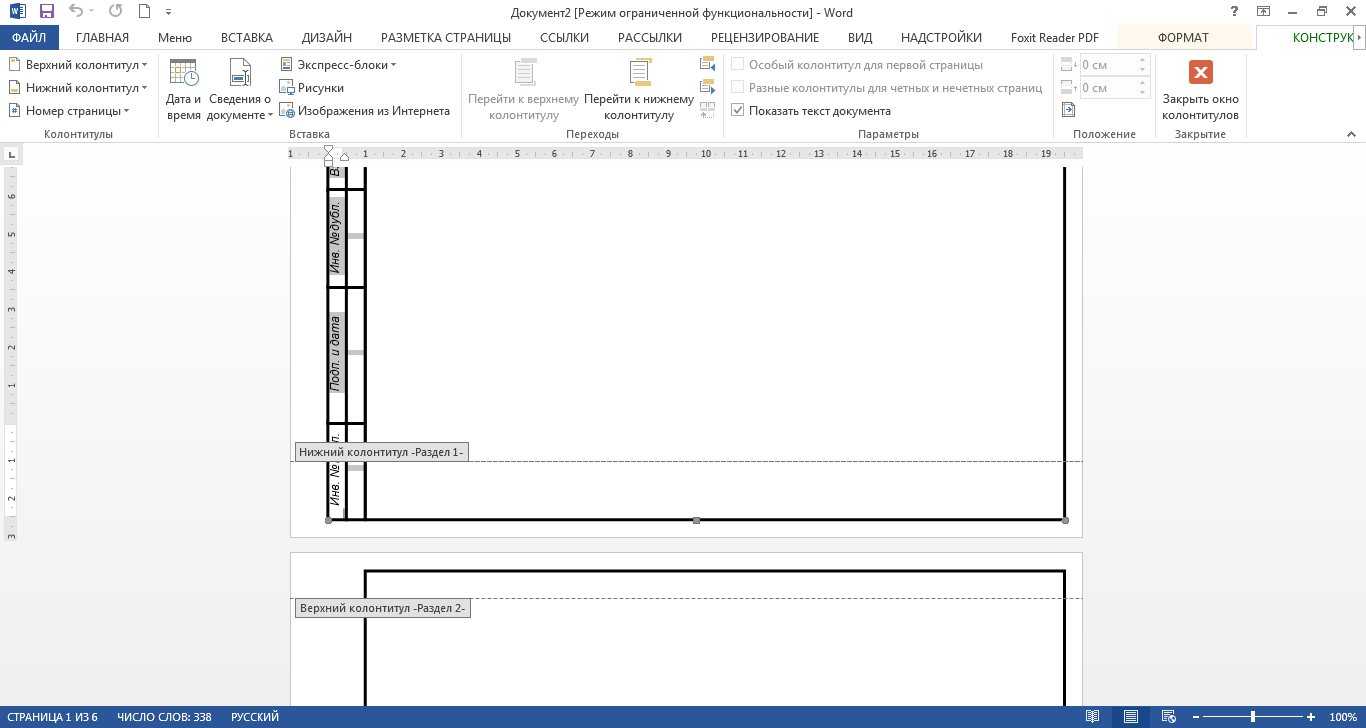Go to the next section header icon
This screenshot has height=728, width=1366.
click(x=708, y=87)
